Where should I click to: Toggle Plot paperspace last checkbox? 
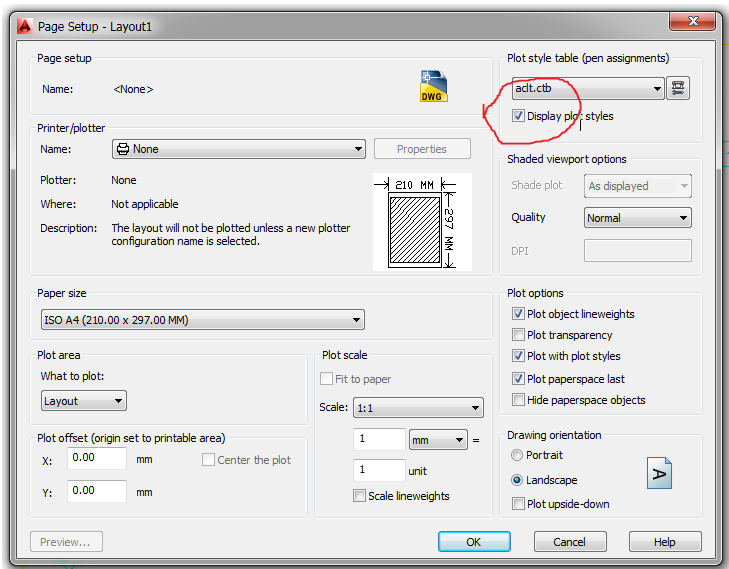[518, 378]
